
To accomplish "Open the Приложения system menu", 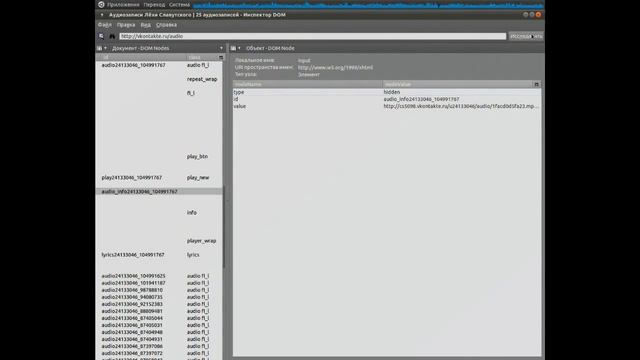I will click(x=123, y=4).
